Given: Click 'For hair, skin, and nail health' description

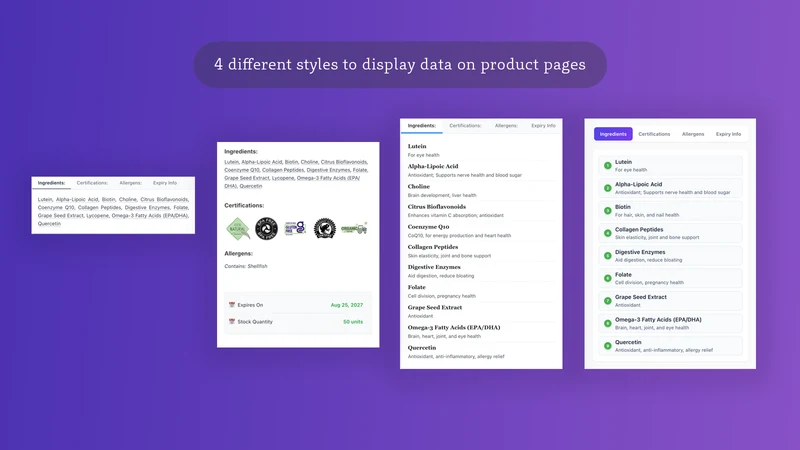Looking at the screenshot, I should 646,215.
